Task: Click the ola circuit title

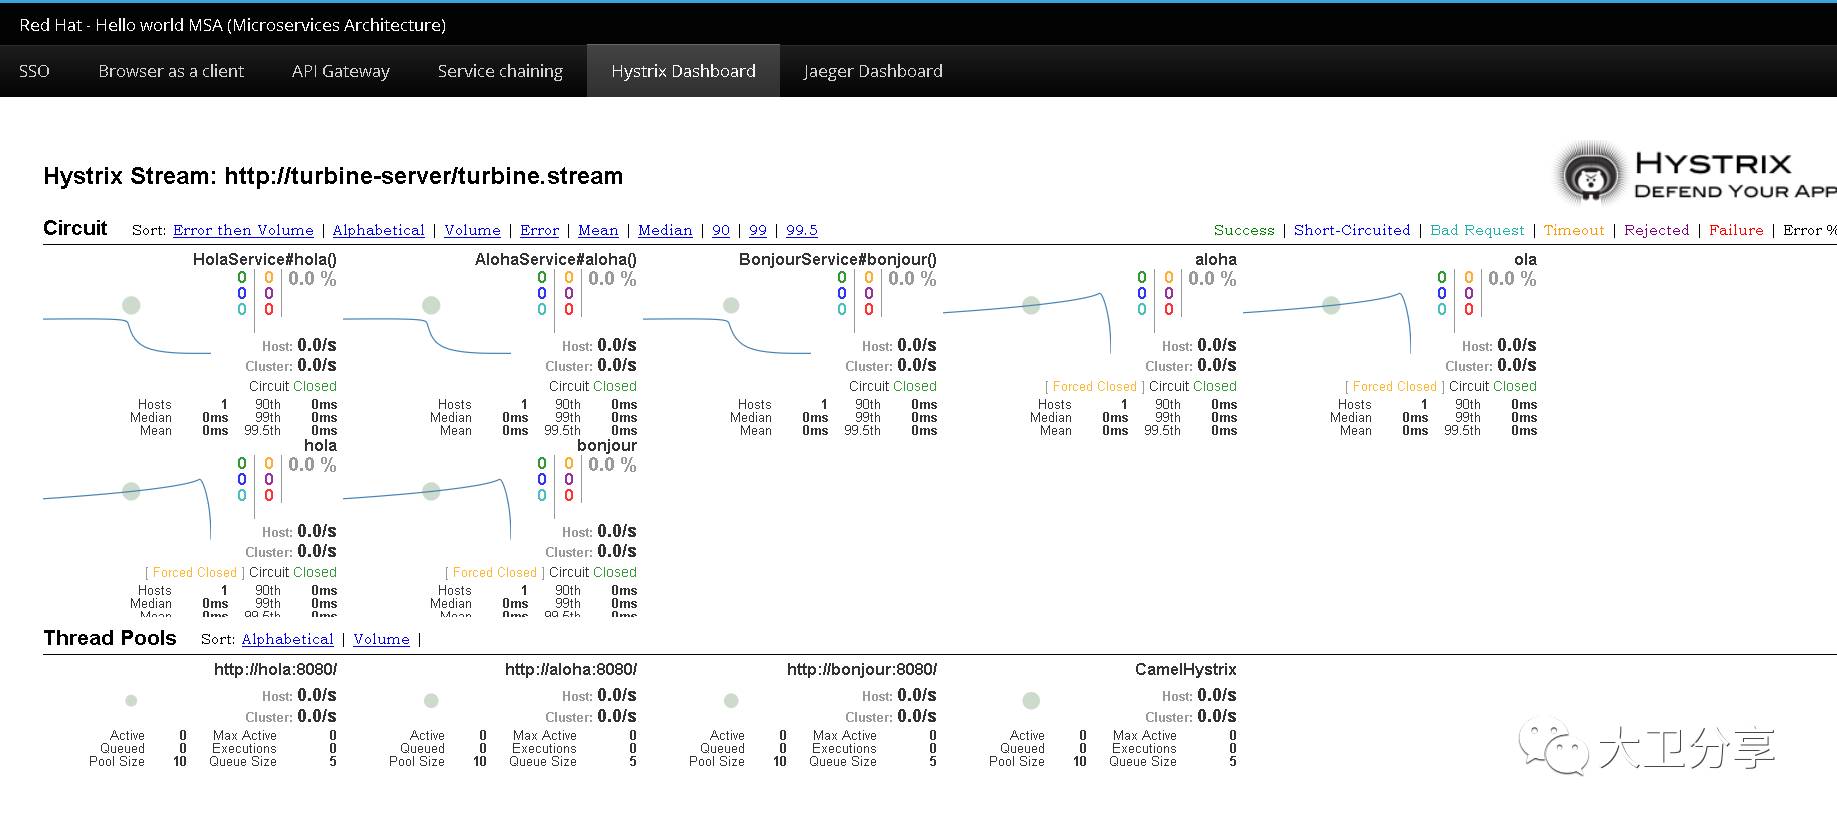Action: tap(1525, 259)
